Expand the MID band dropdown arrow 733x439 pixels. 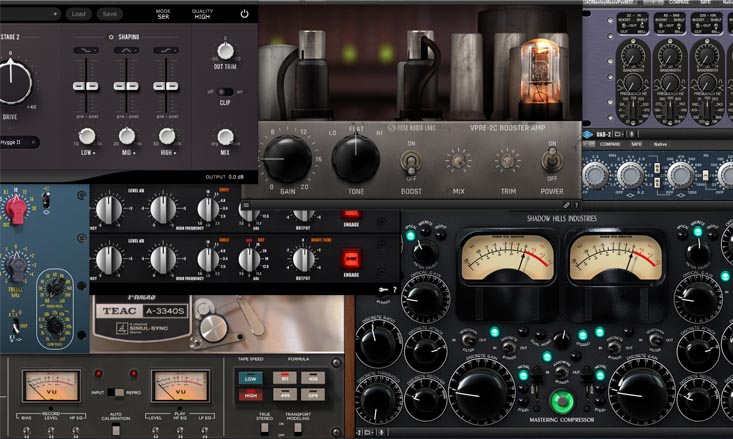[x=134, y=153]
